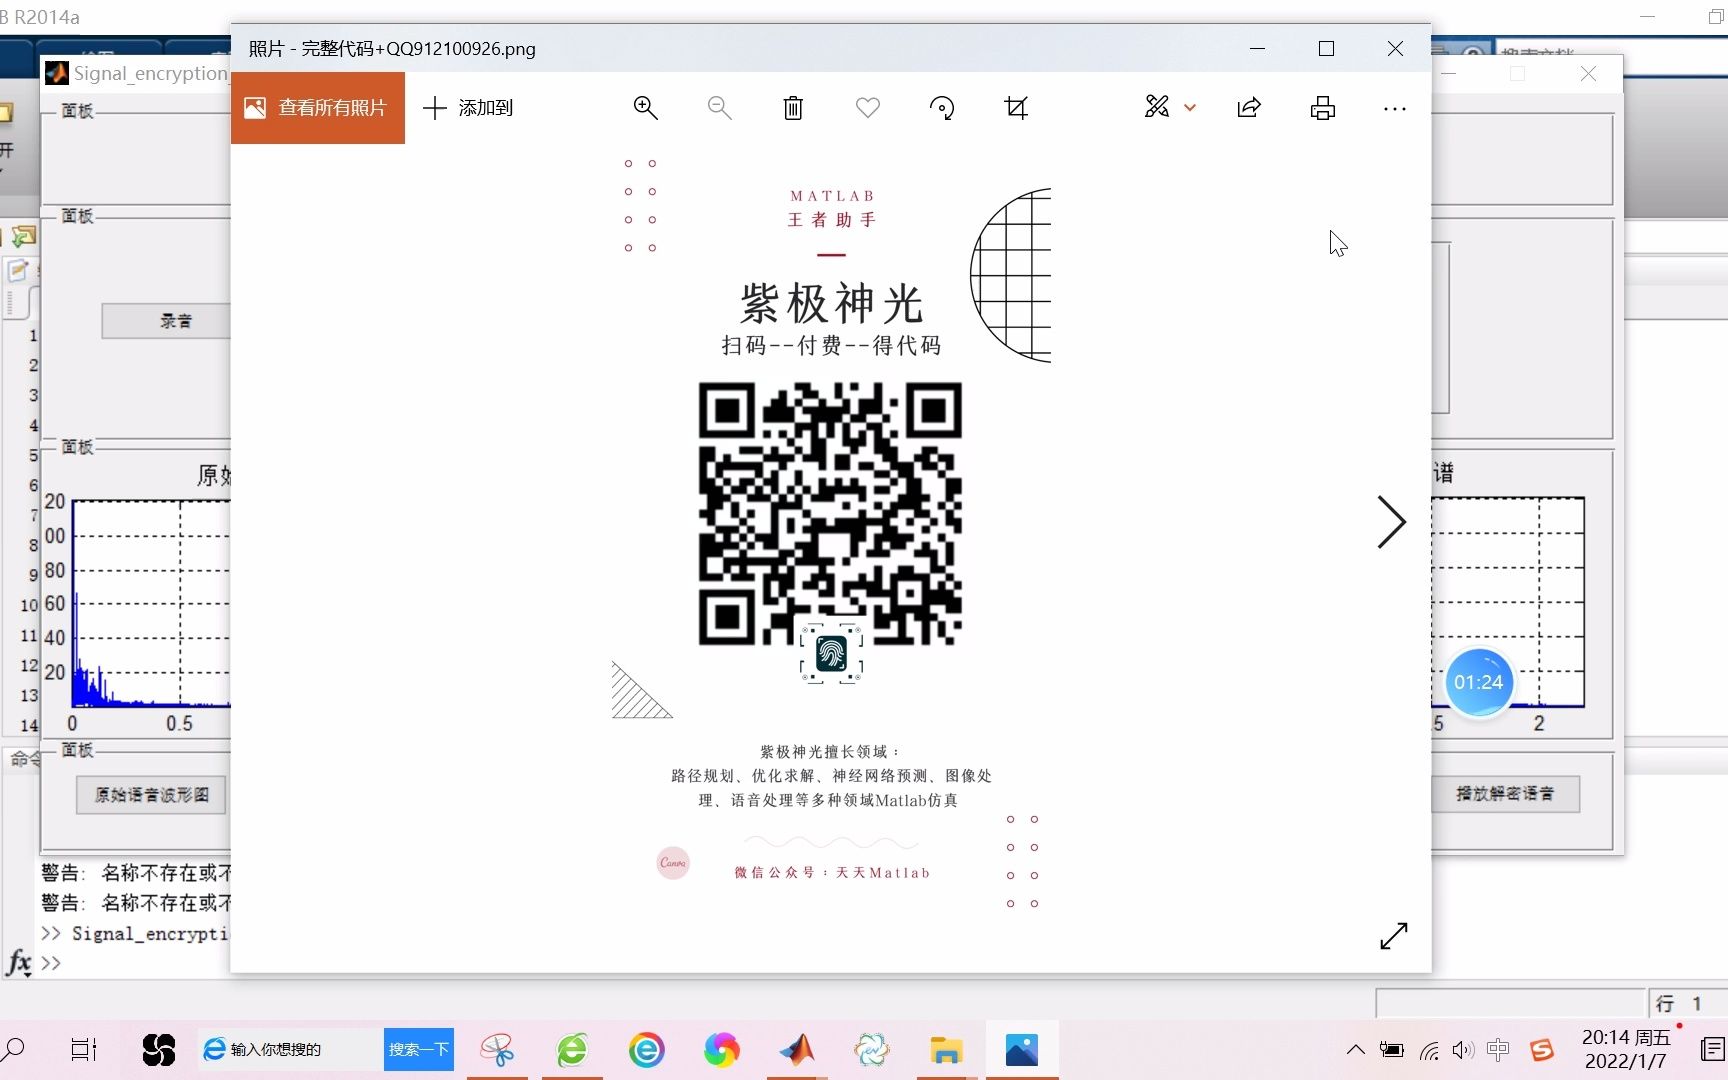1728x1080 pixels.
Task: Share the photo
Action: coord(1248,107)
